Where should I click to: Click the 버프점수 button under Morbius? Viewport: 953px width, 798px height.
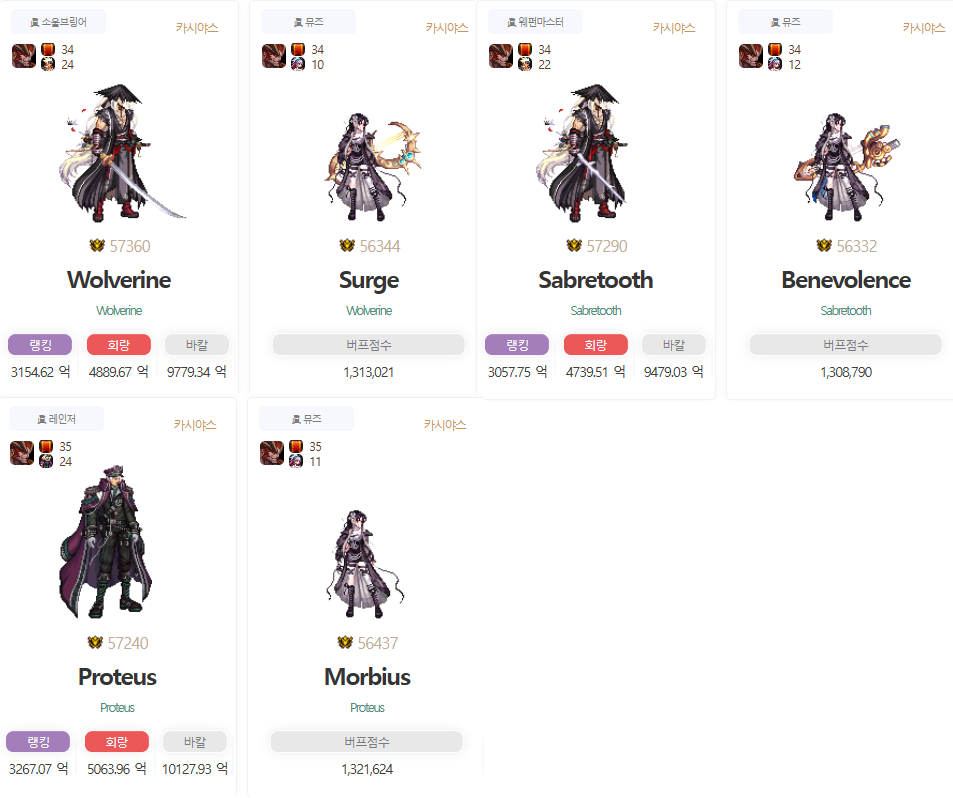(x=367, y=741)
